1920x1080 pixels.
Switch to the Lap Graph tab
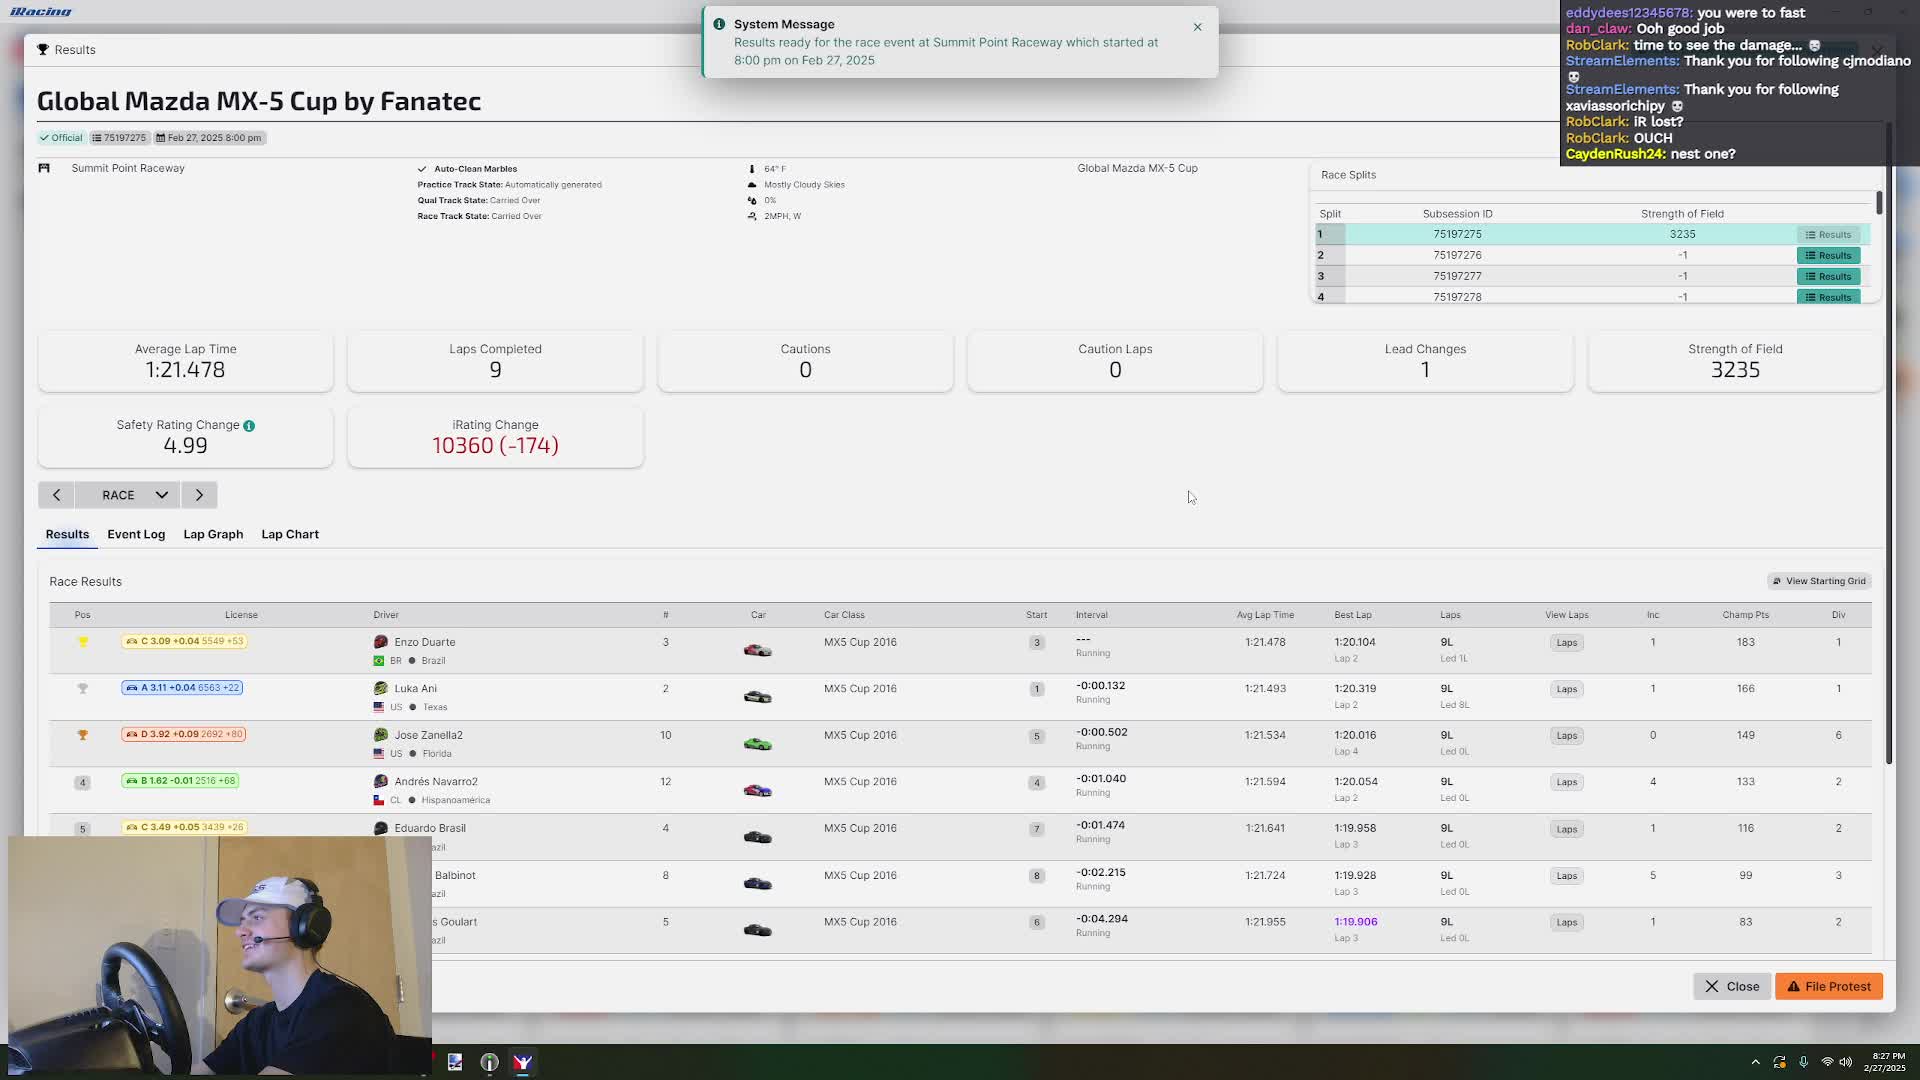click(213, 534)
